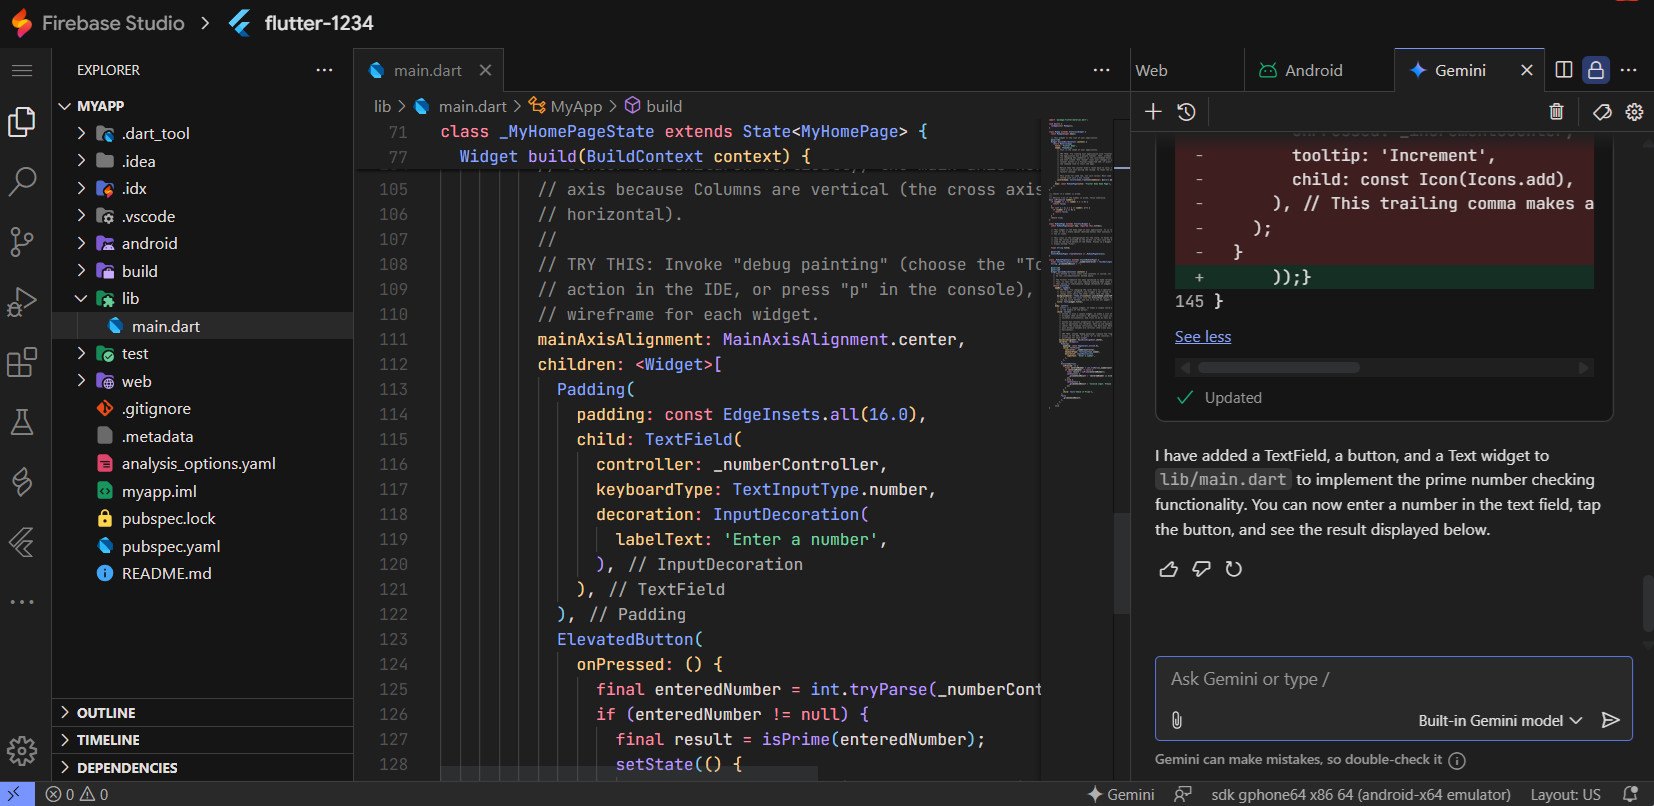Show info about Gemini mistakes
The width and height of the screenshot is (1654, 806).
(x=1457, y=761)
